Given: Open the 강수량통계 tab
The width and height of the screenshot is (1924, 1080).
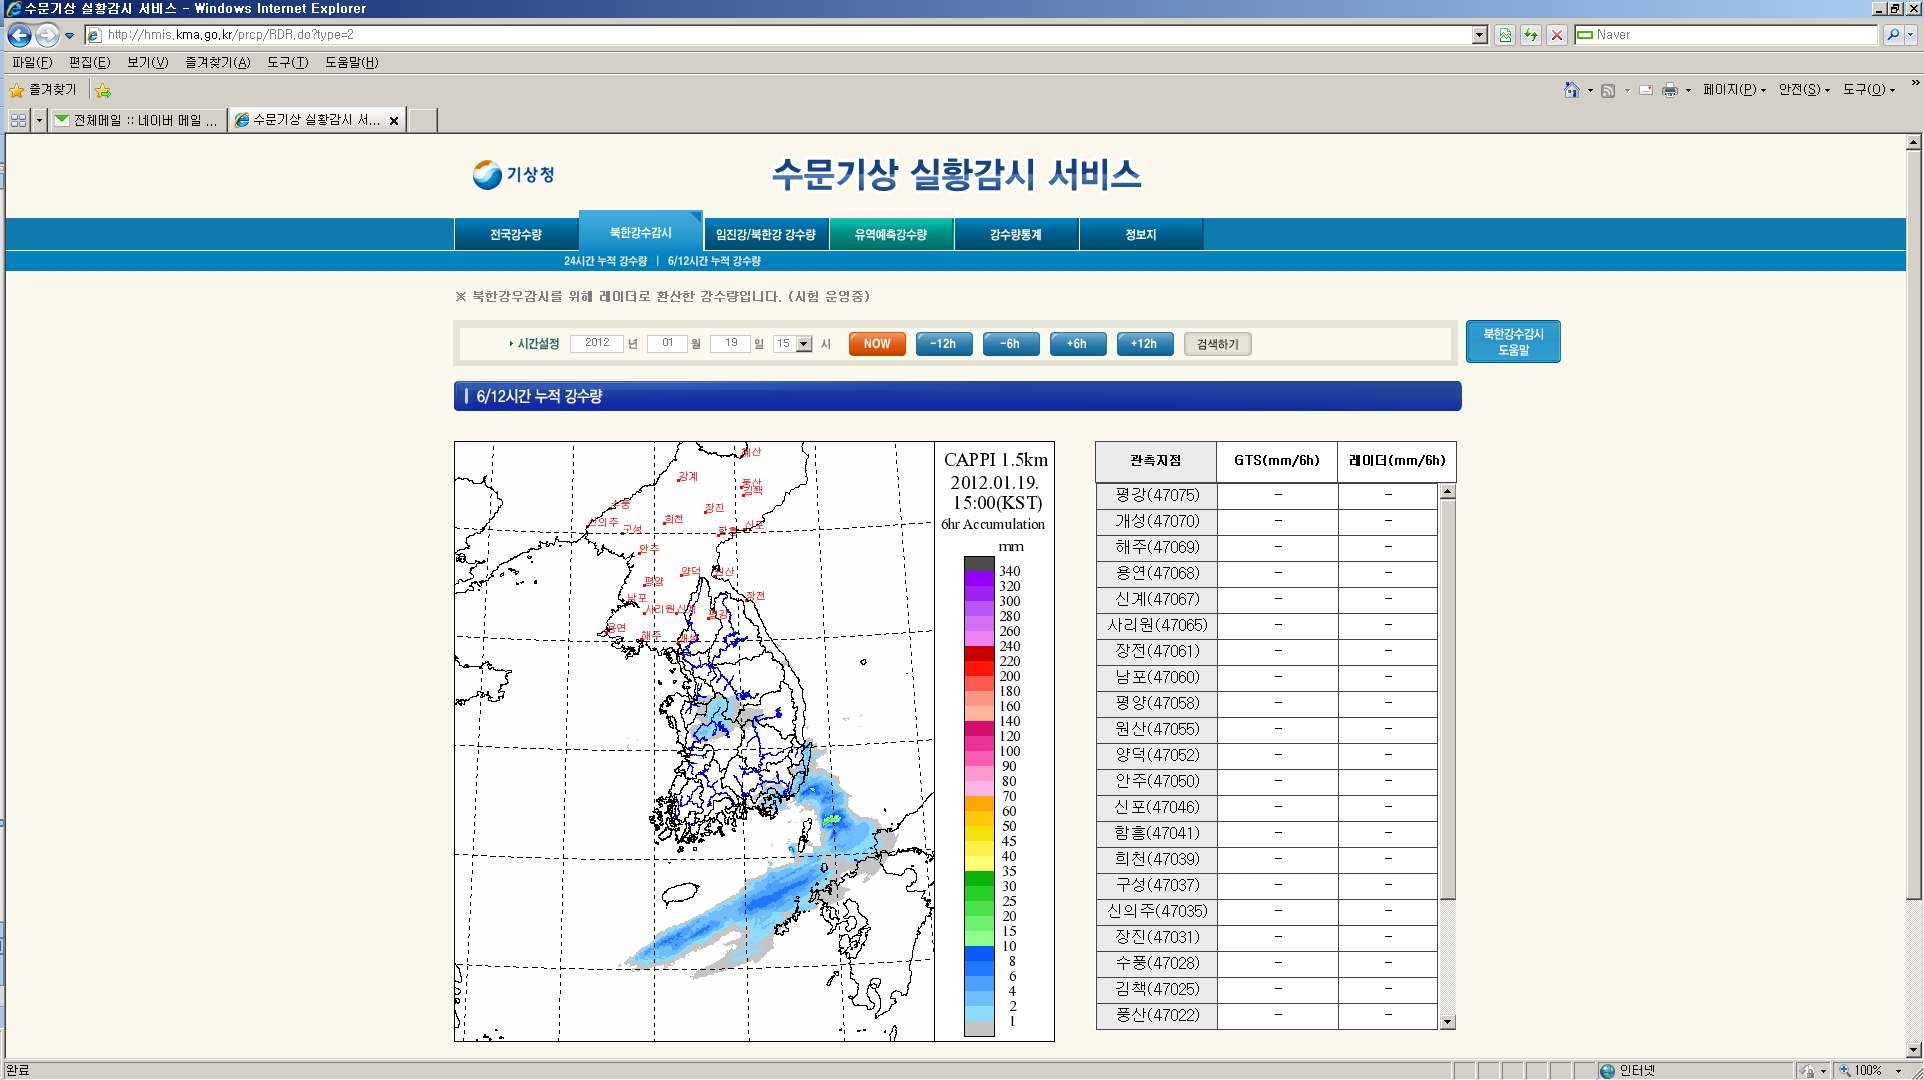Looking at the screenshot, I should [x=1016, y=235].
